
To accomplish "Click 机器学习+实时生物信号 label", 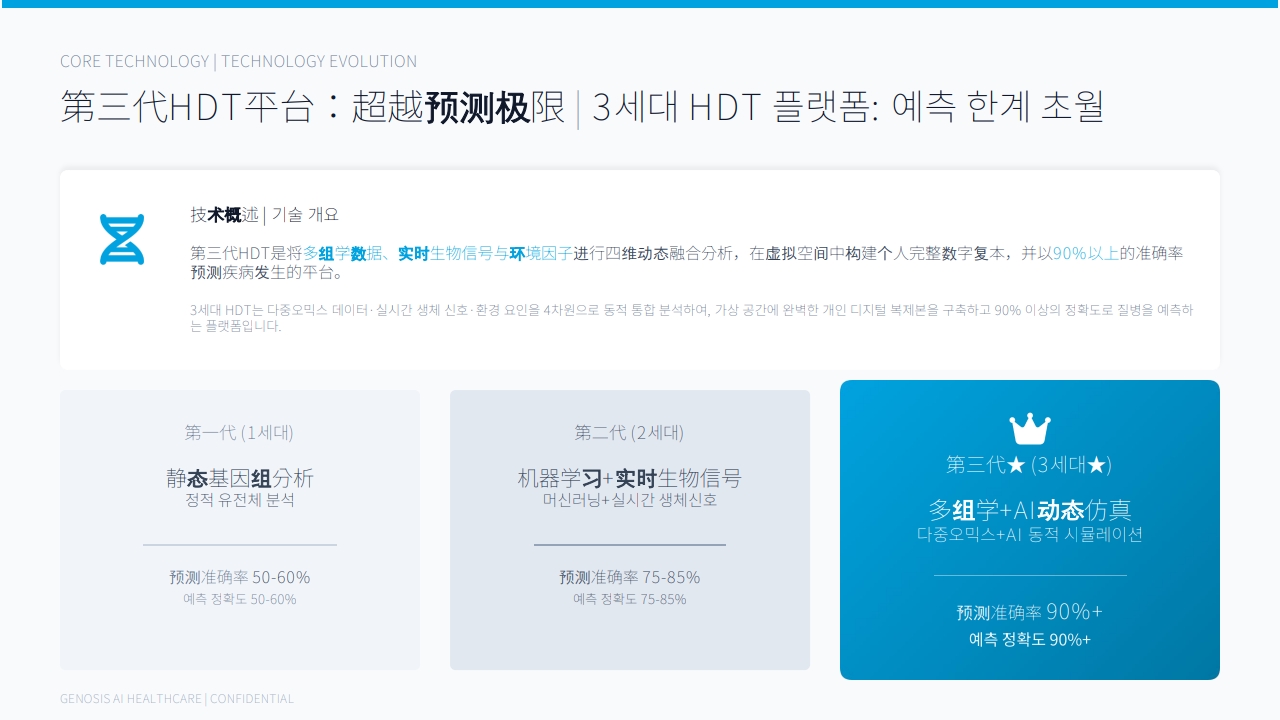I will [629, 478].
